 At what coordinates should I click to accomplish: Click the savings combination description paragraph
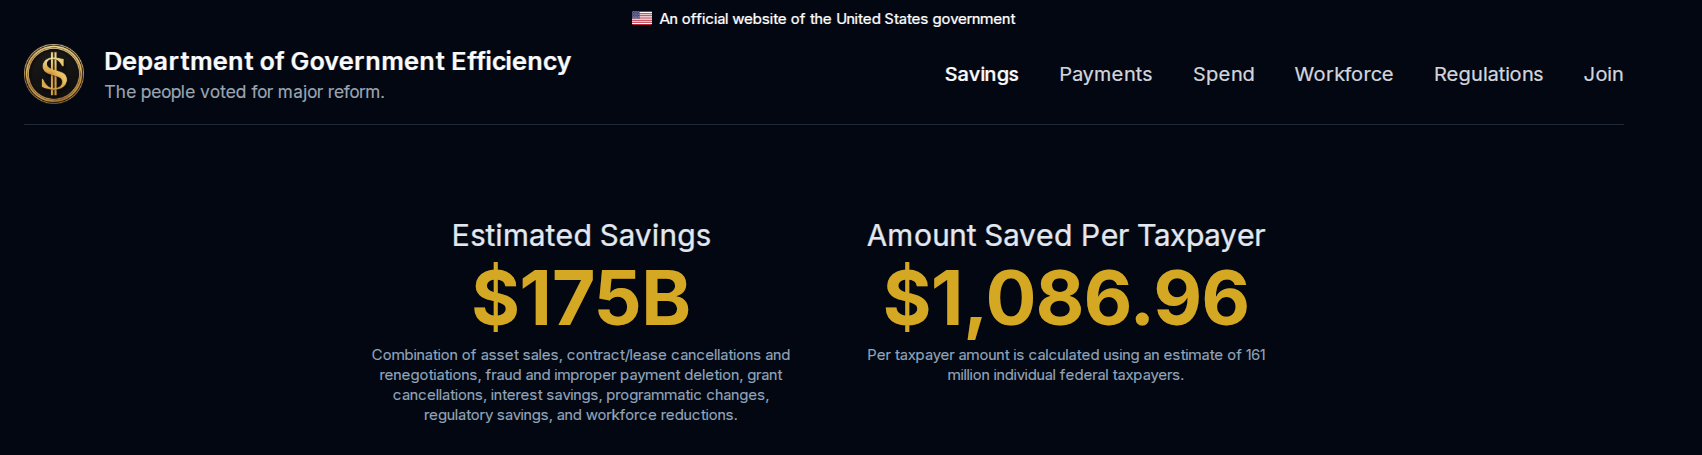(581, 385)
